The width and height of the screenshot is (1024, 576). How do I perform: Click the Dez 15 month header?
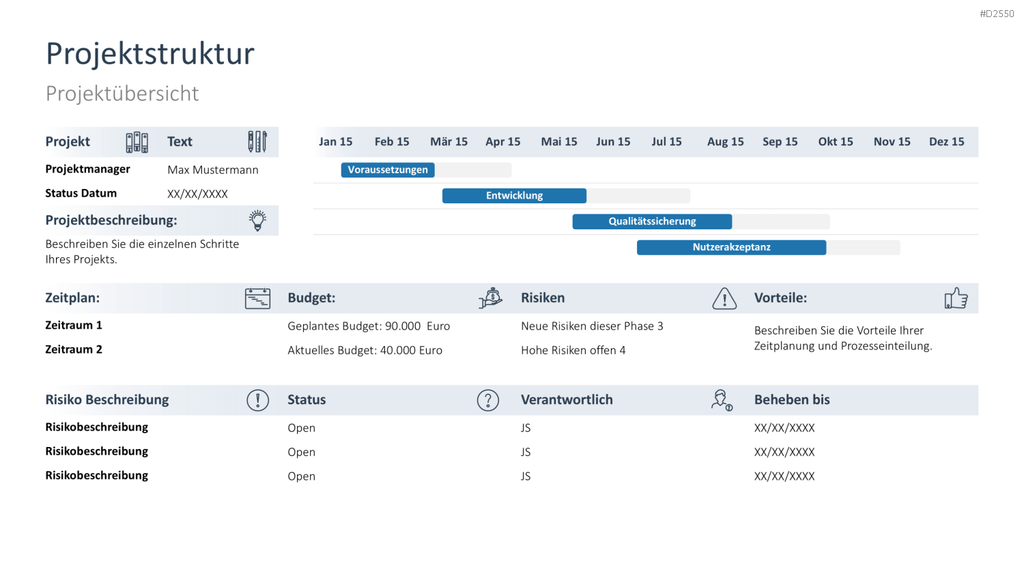(947, 142)
